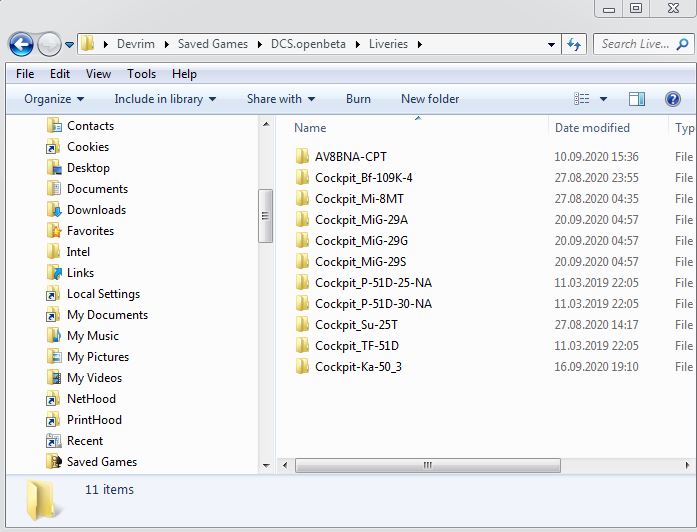
Task: Toggle the preview pane icon
Action: (x=637, y=99)
